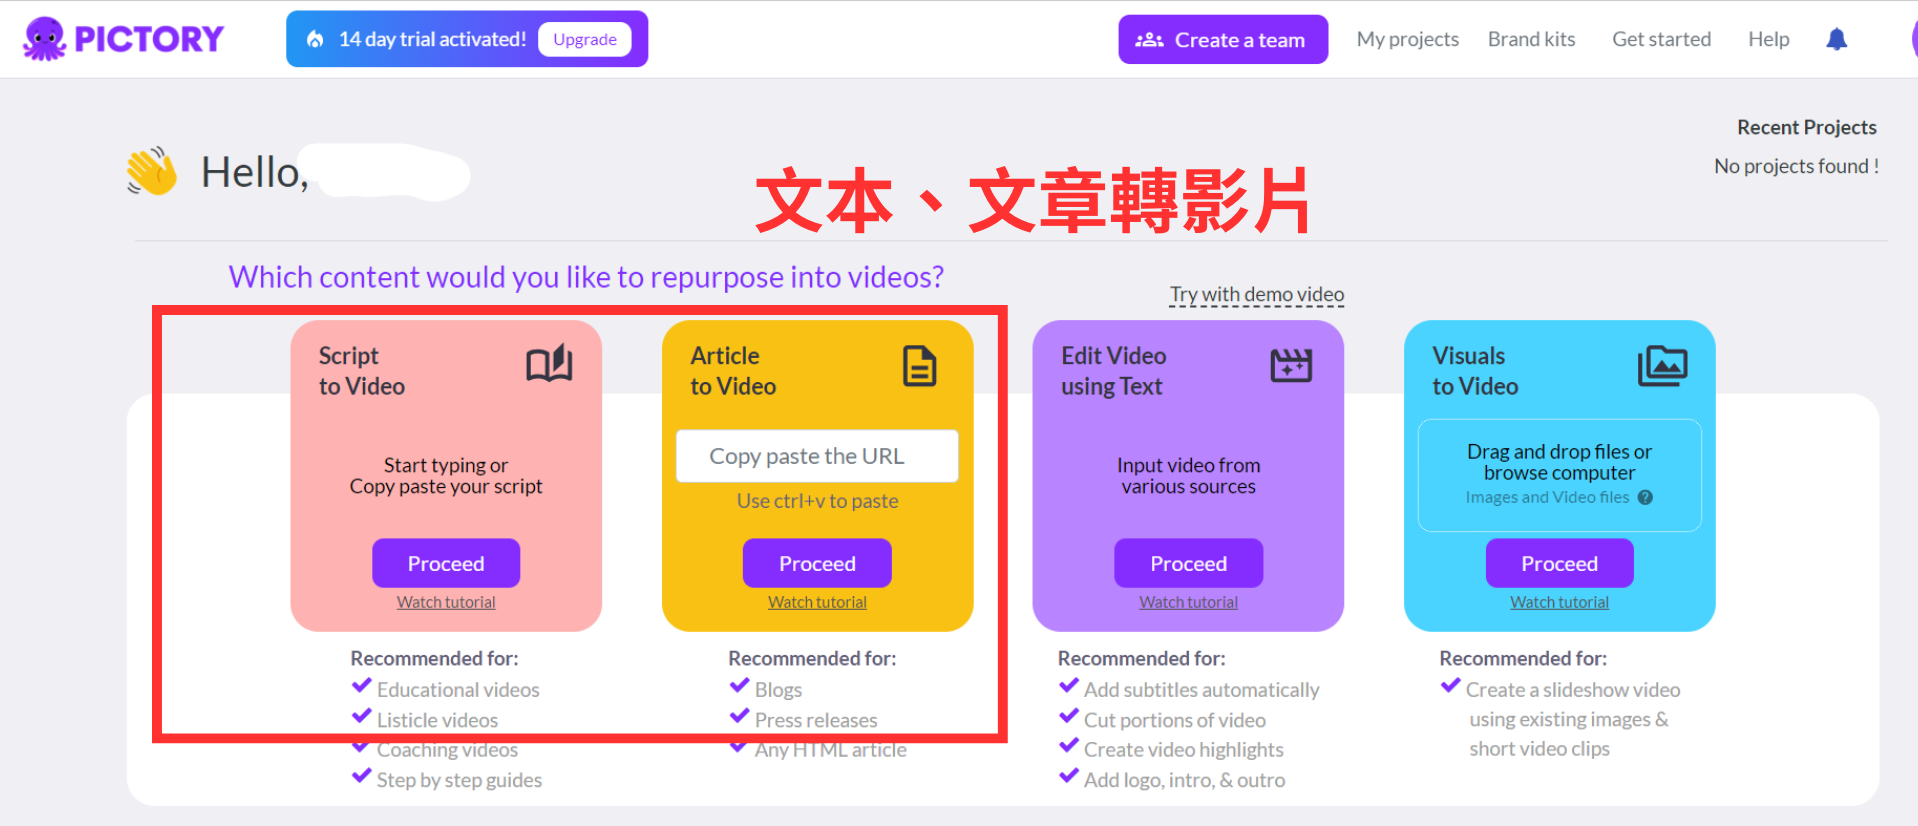Click the Create a team button
The image size is (1918, 826).
(x=1222, y=40)
